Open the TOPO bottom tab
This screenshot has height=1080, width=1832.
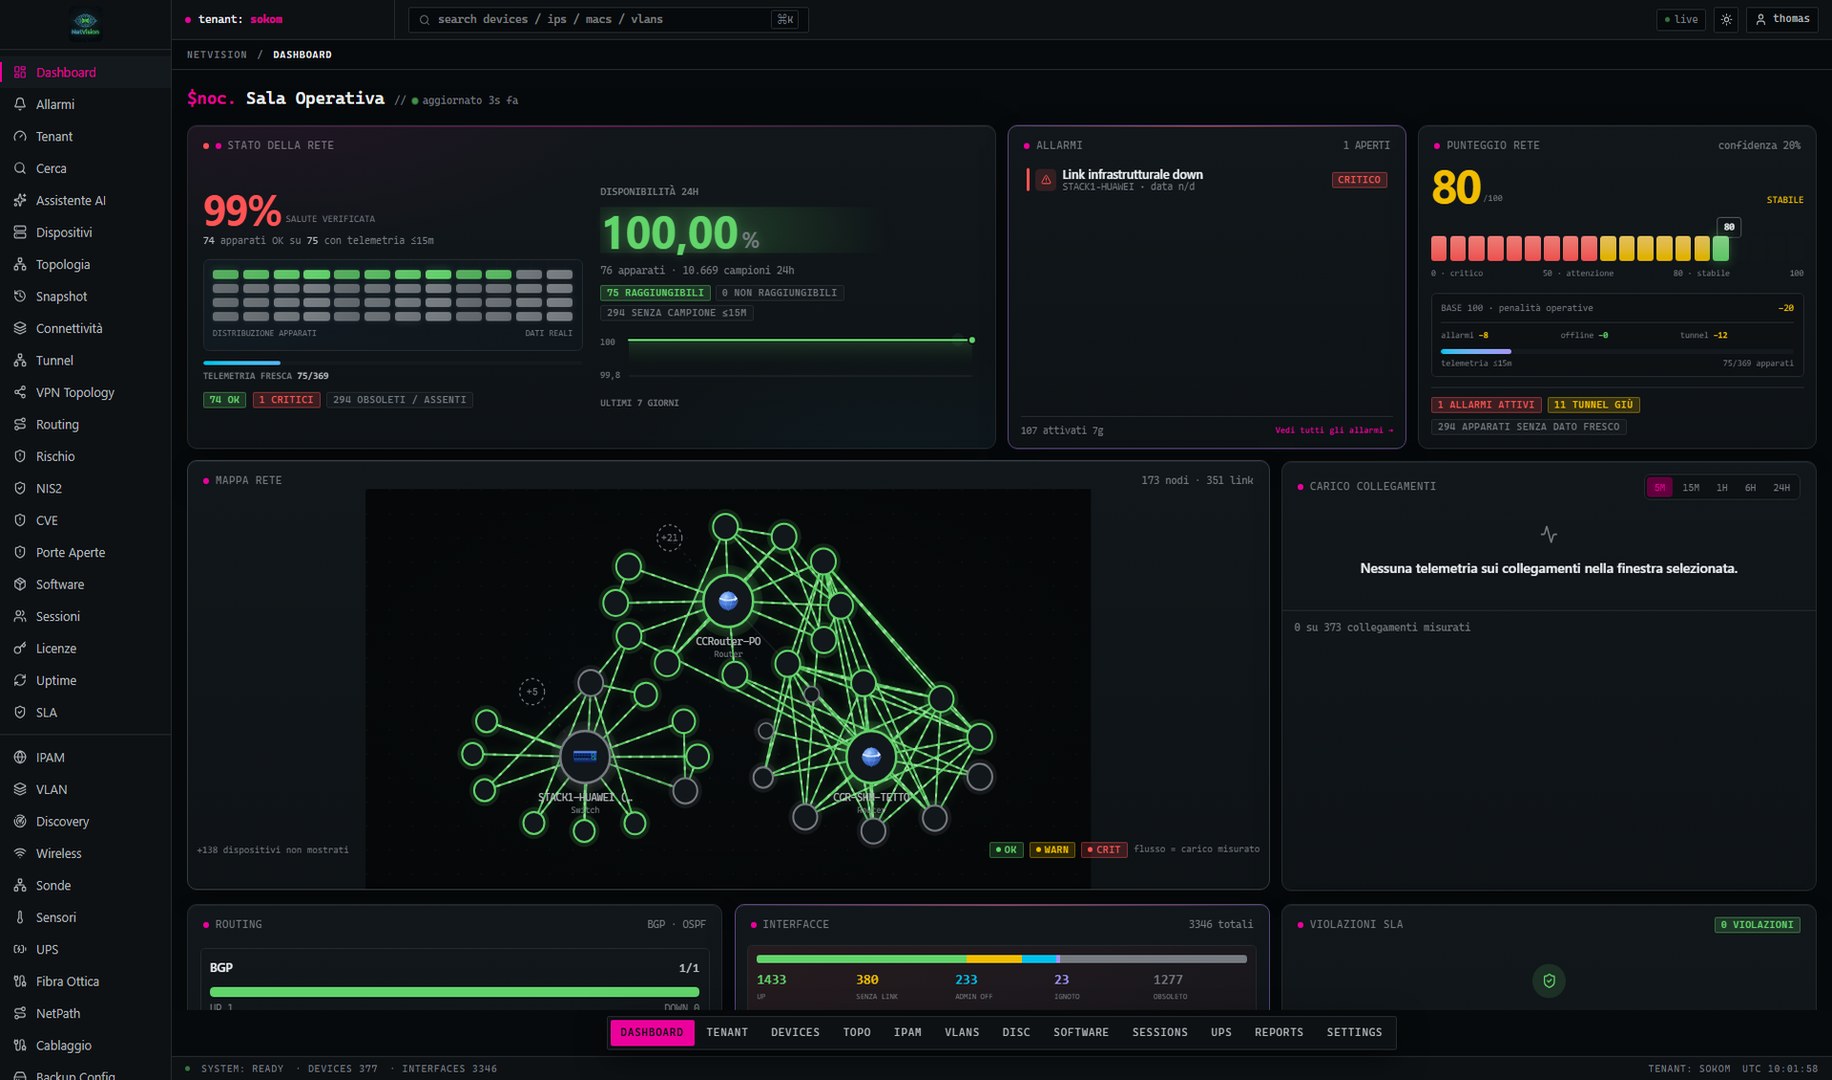856,1032
